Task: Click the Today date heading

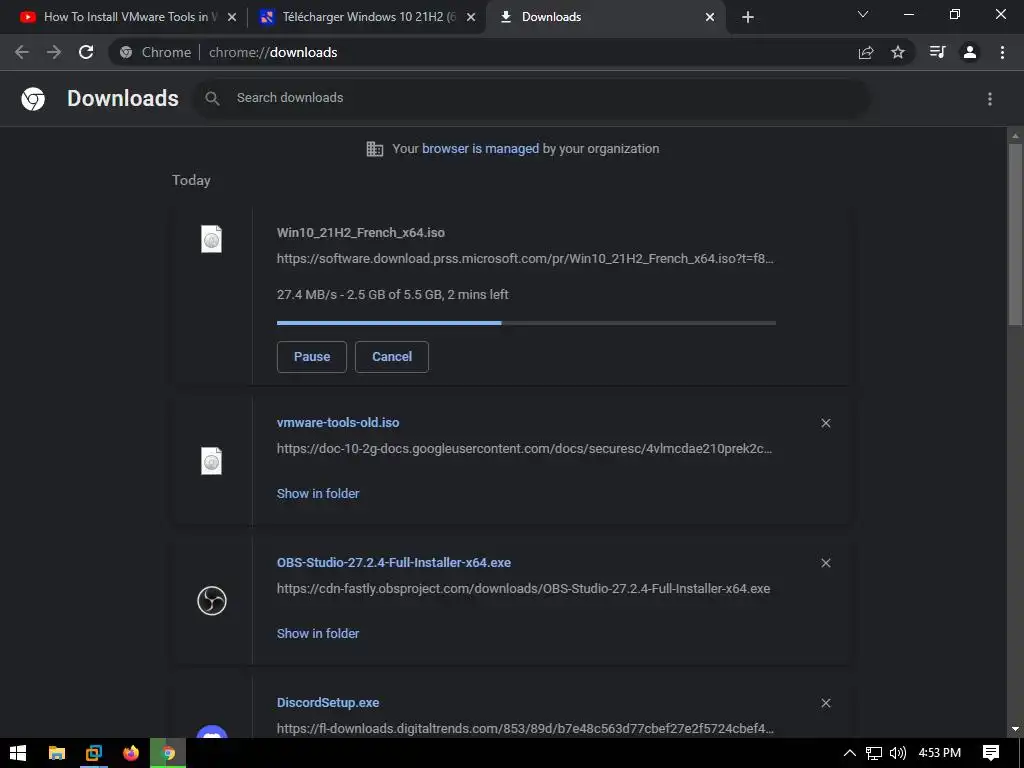Action: pos(191,180)
